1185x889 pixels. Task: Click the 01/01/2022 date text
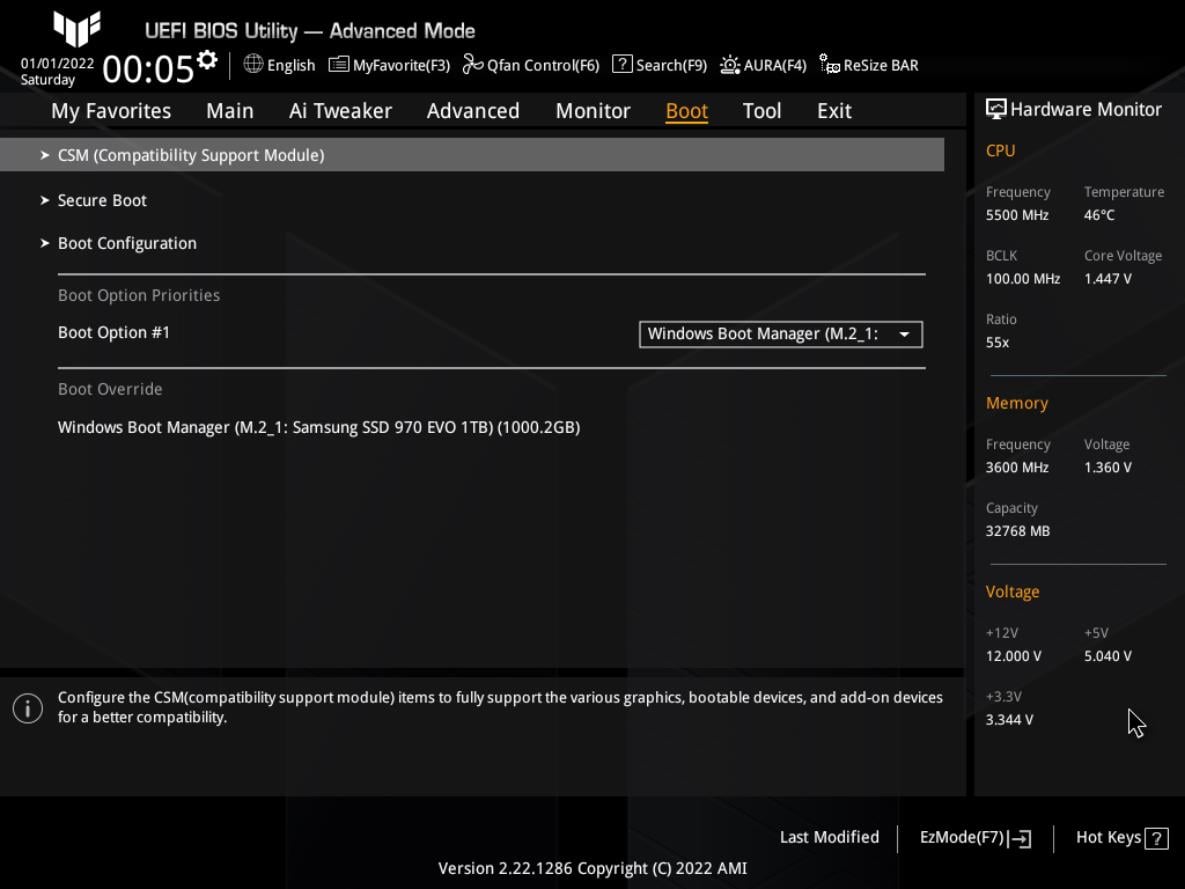click(x=57, y=64)
